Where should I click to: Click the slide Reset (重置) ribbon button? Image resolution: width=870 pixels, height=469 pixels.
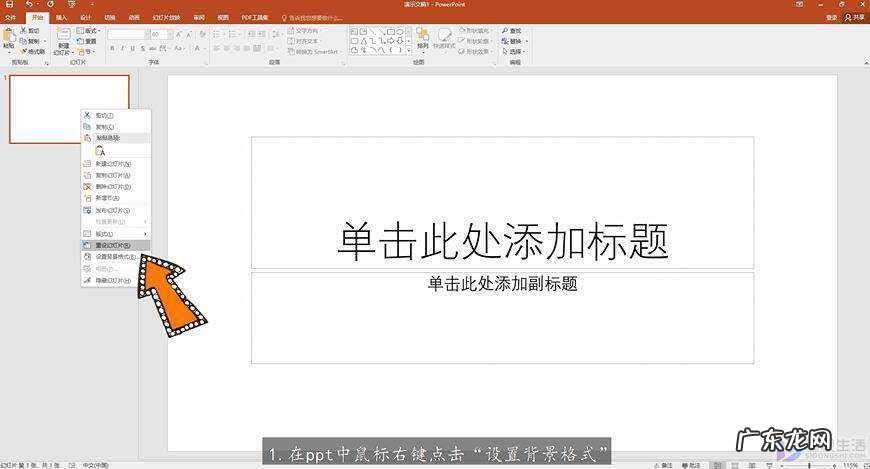point(87,41)
